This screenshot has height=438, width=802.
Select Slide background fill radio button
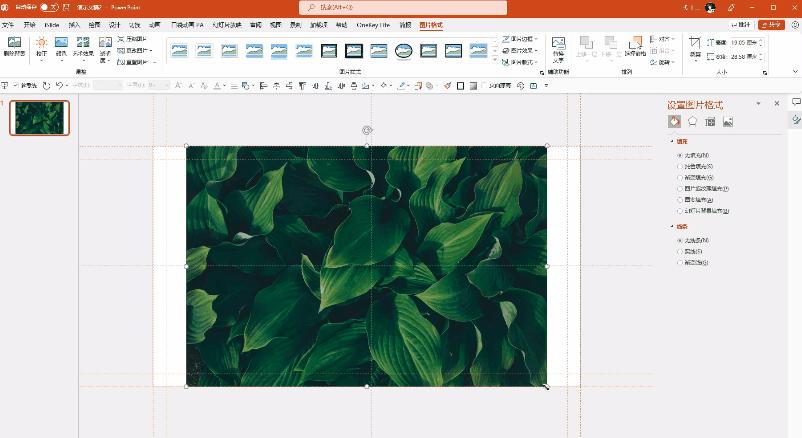point(680,211)
